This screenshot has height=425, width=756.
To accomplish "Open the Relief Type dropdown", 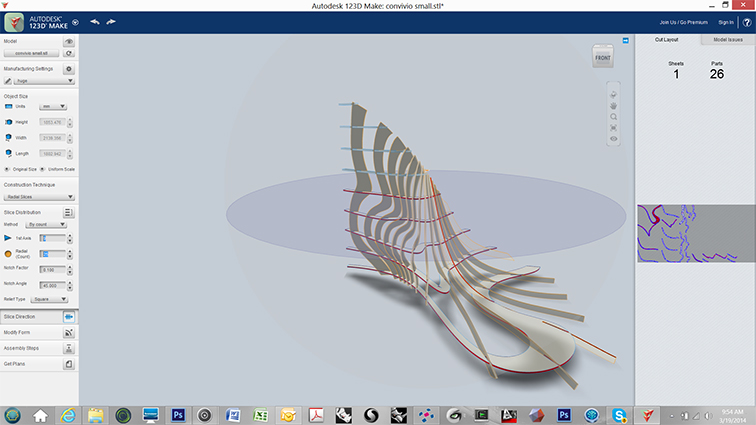I will coord(49,300).
